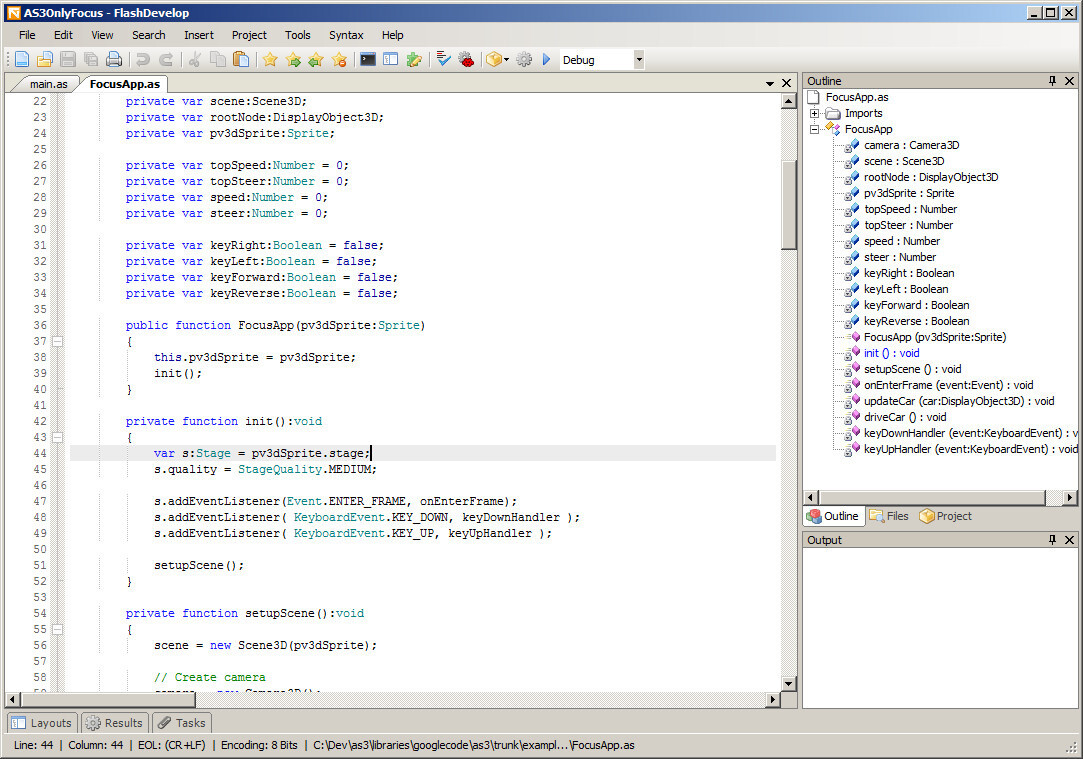Collapse the FocusApp constructor fold at line 37
Image resolution: width=1083 pixels, height=759 pixels.
57,341
